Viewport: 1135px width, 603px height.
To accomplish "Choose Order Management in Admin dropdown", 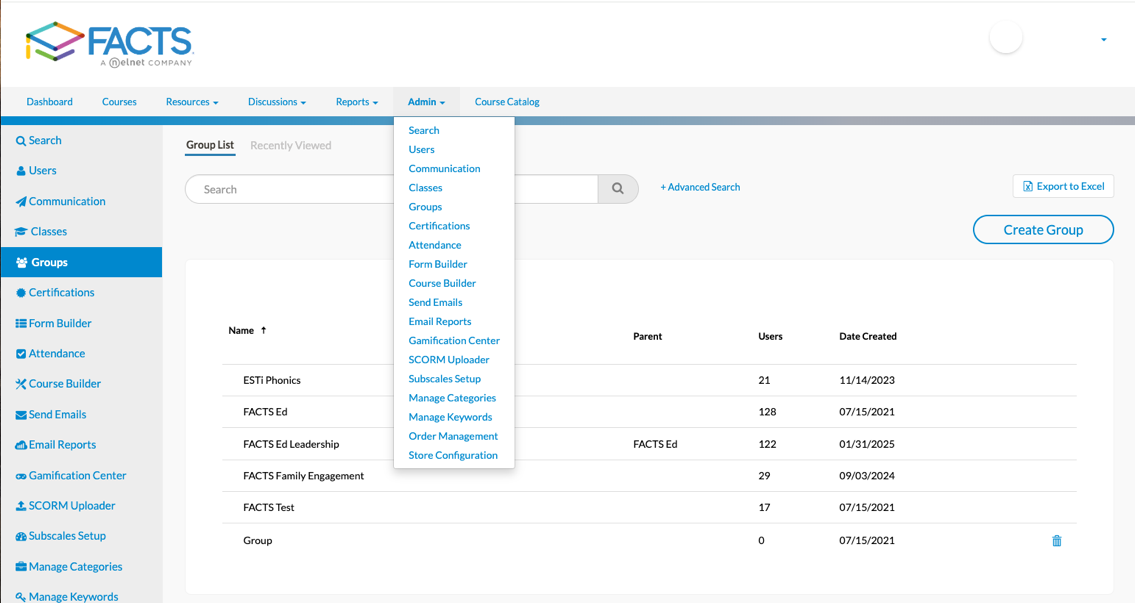I will 453,437.
